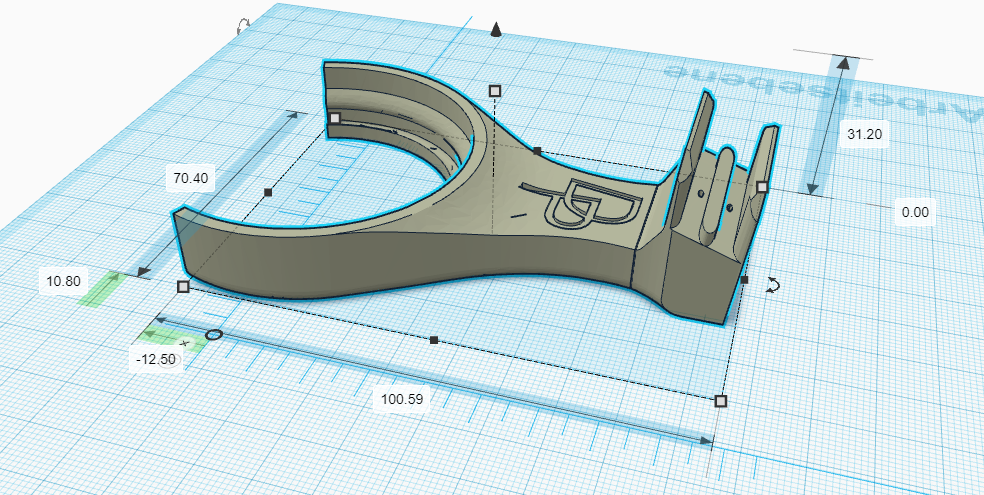Click the black midpoint handle on the back dashed edge
This screenshot has width=984, height=495.
click(x=537, y=151)
